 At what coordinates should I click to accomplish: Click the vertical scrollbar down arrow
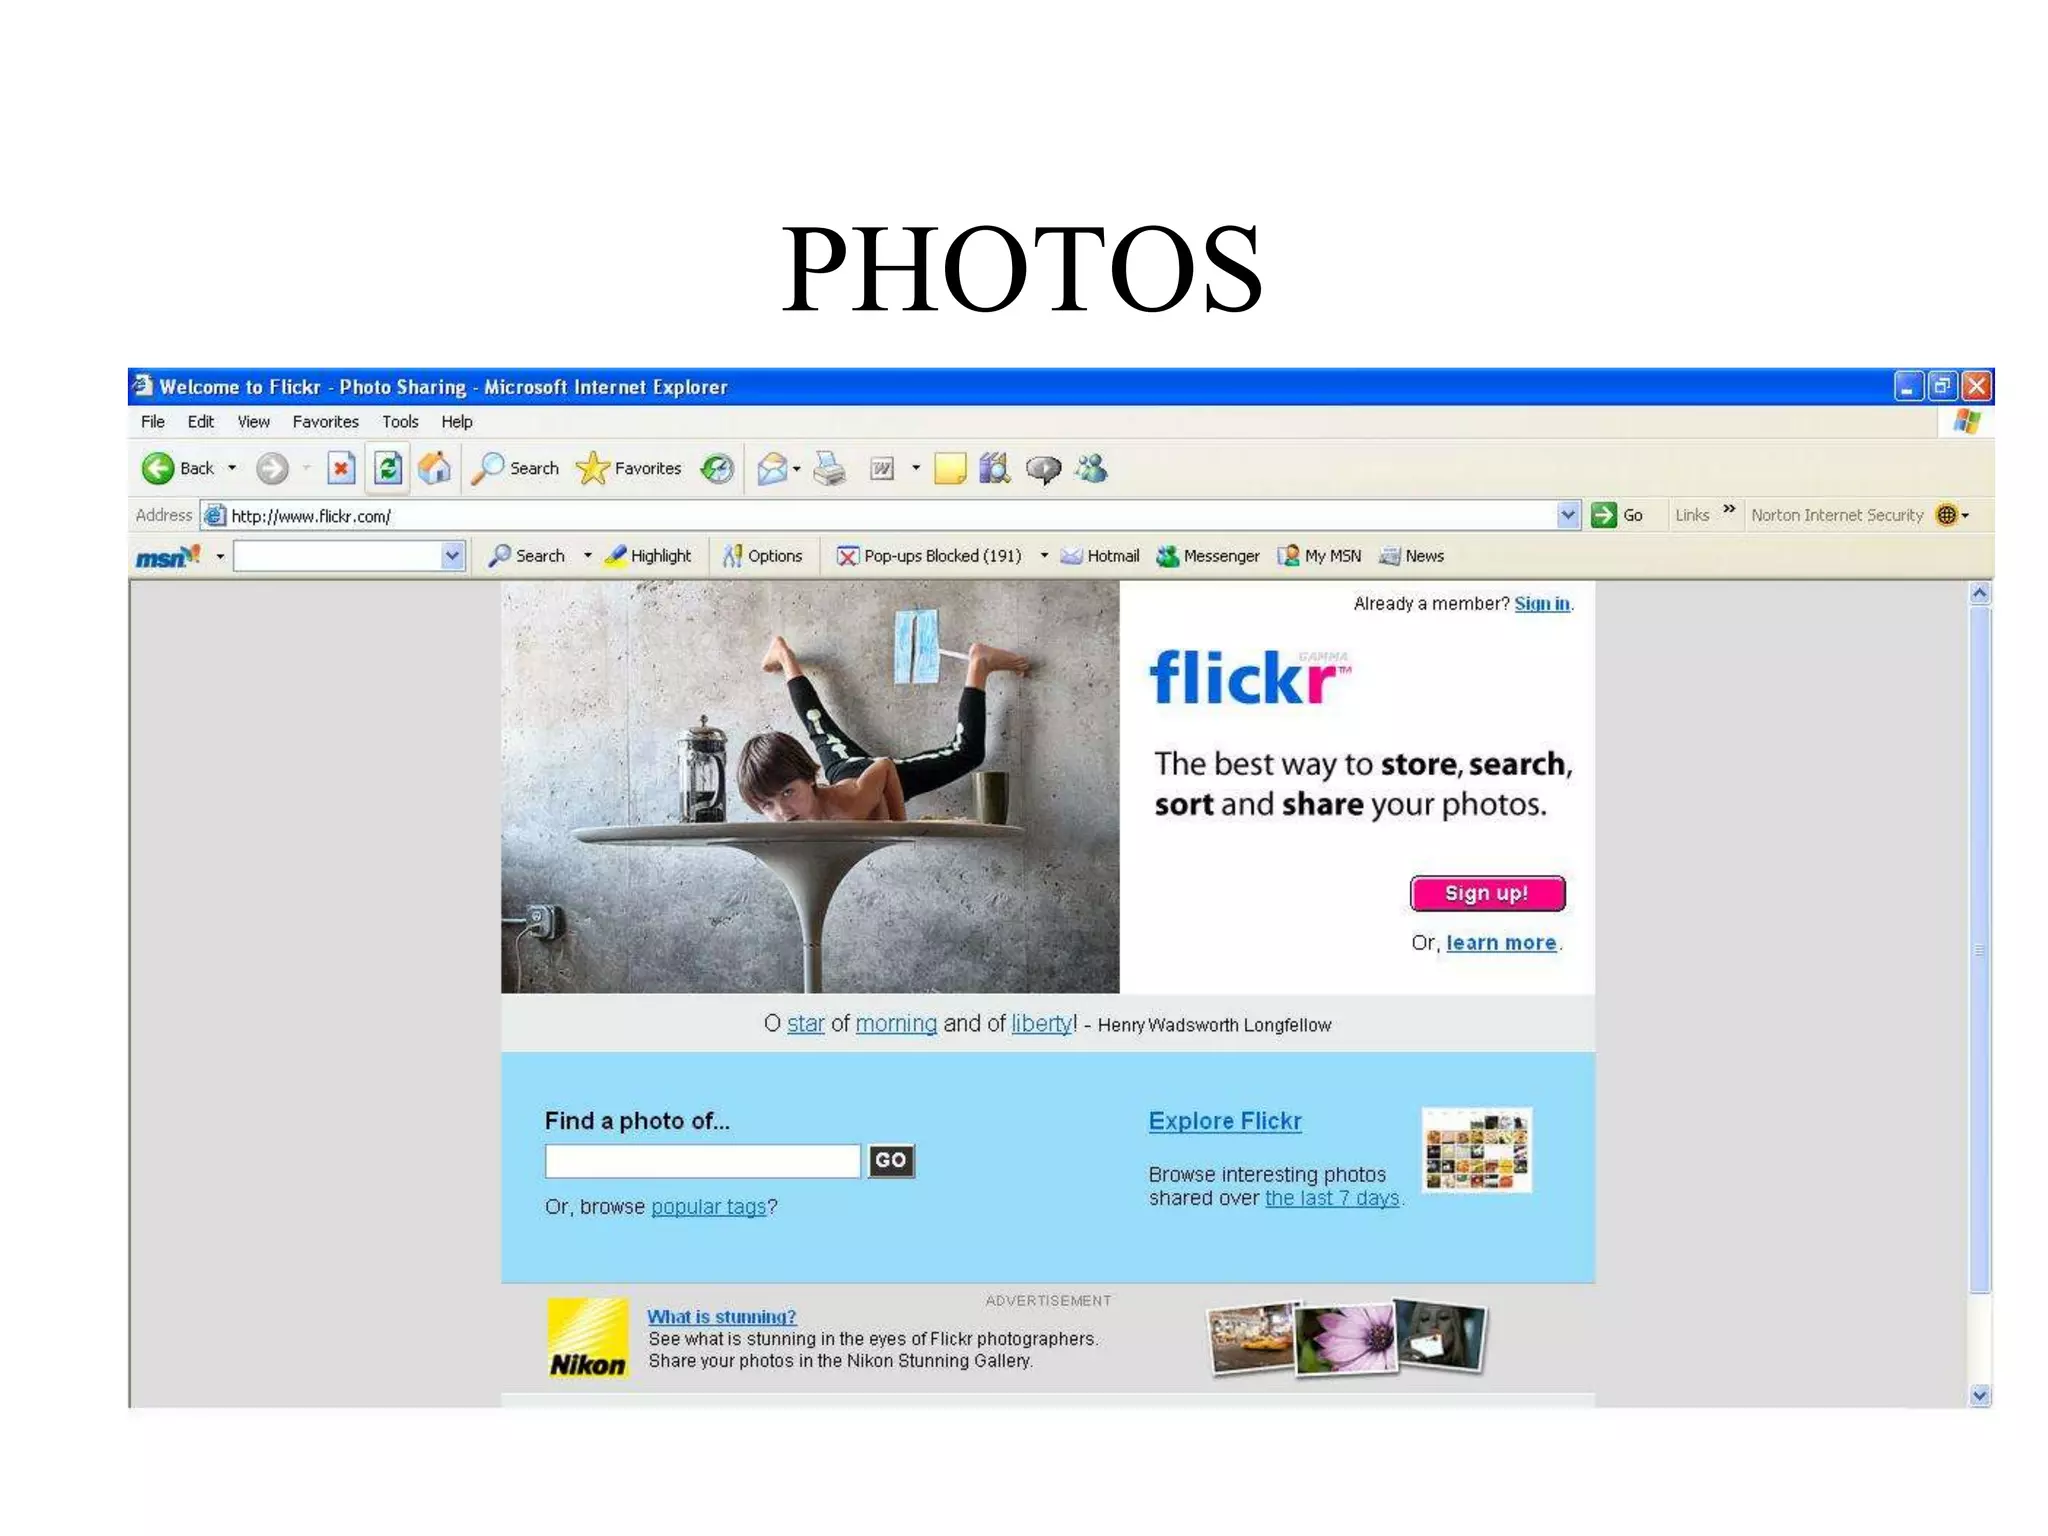tap(1979, 1395)
